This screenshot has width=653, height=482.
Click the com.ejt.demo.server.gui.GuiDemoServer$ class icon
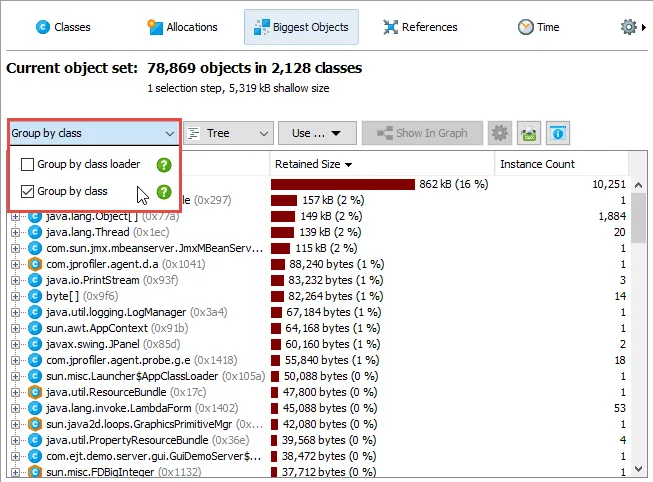35,456
